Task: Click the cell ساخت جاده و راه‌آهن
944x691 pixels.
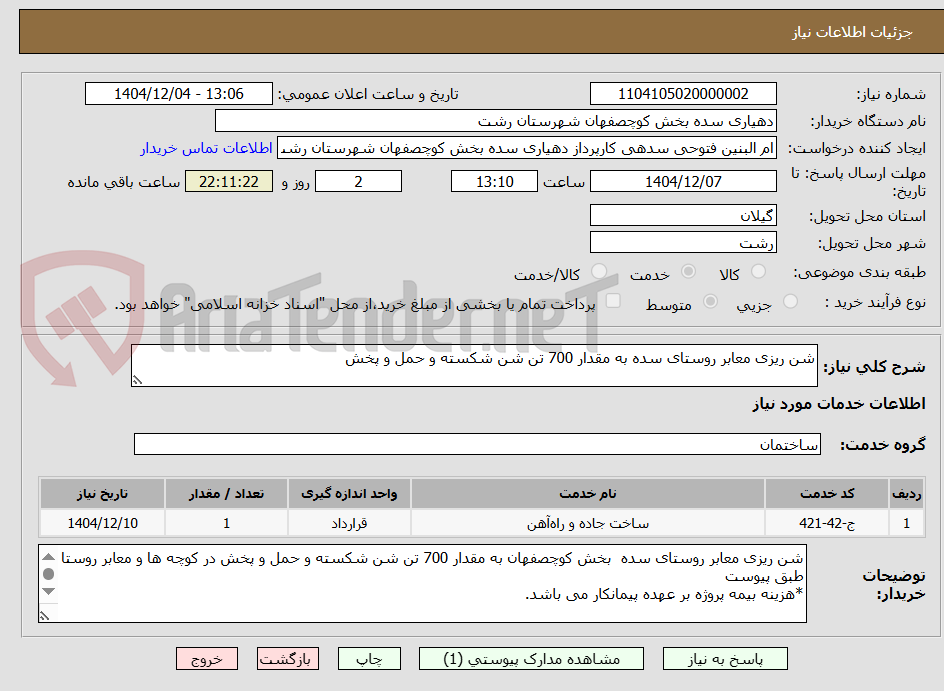Action: [588, 523]
